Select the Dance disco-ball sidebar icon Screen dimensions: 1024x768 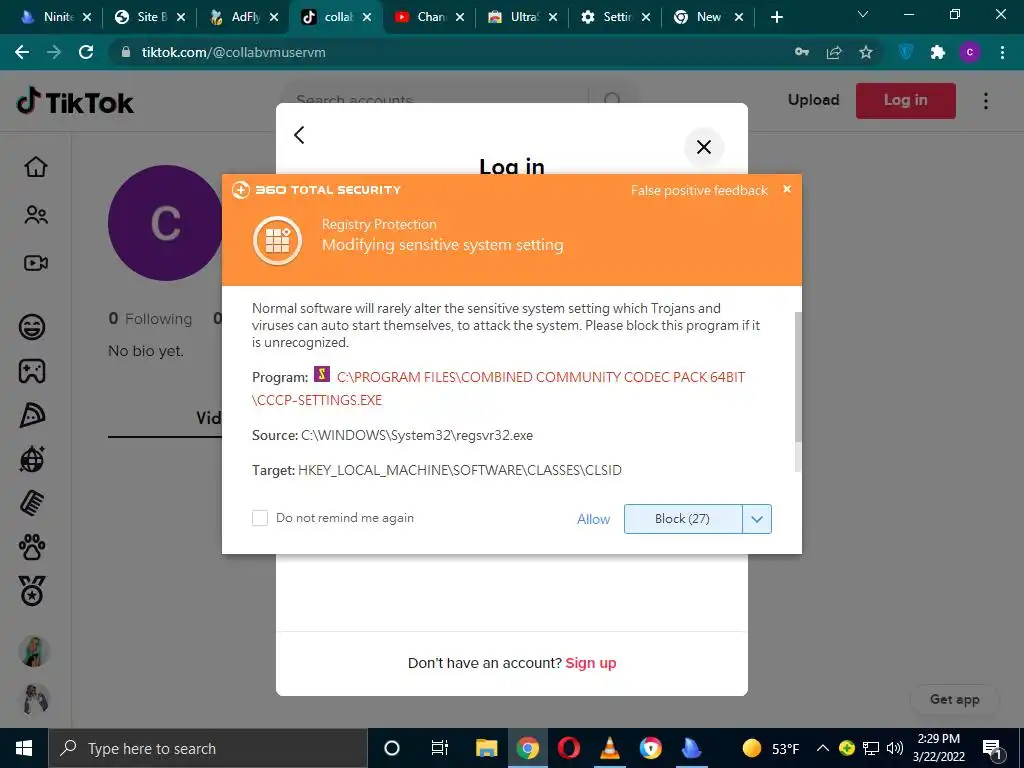pos(32,459)
